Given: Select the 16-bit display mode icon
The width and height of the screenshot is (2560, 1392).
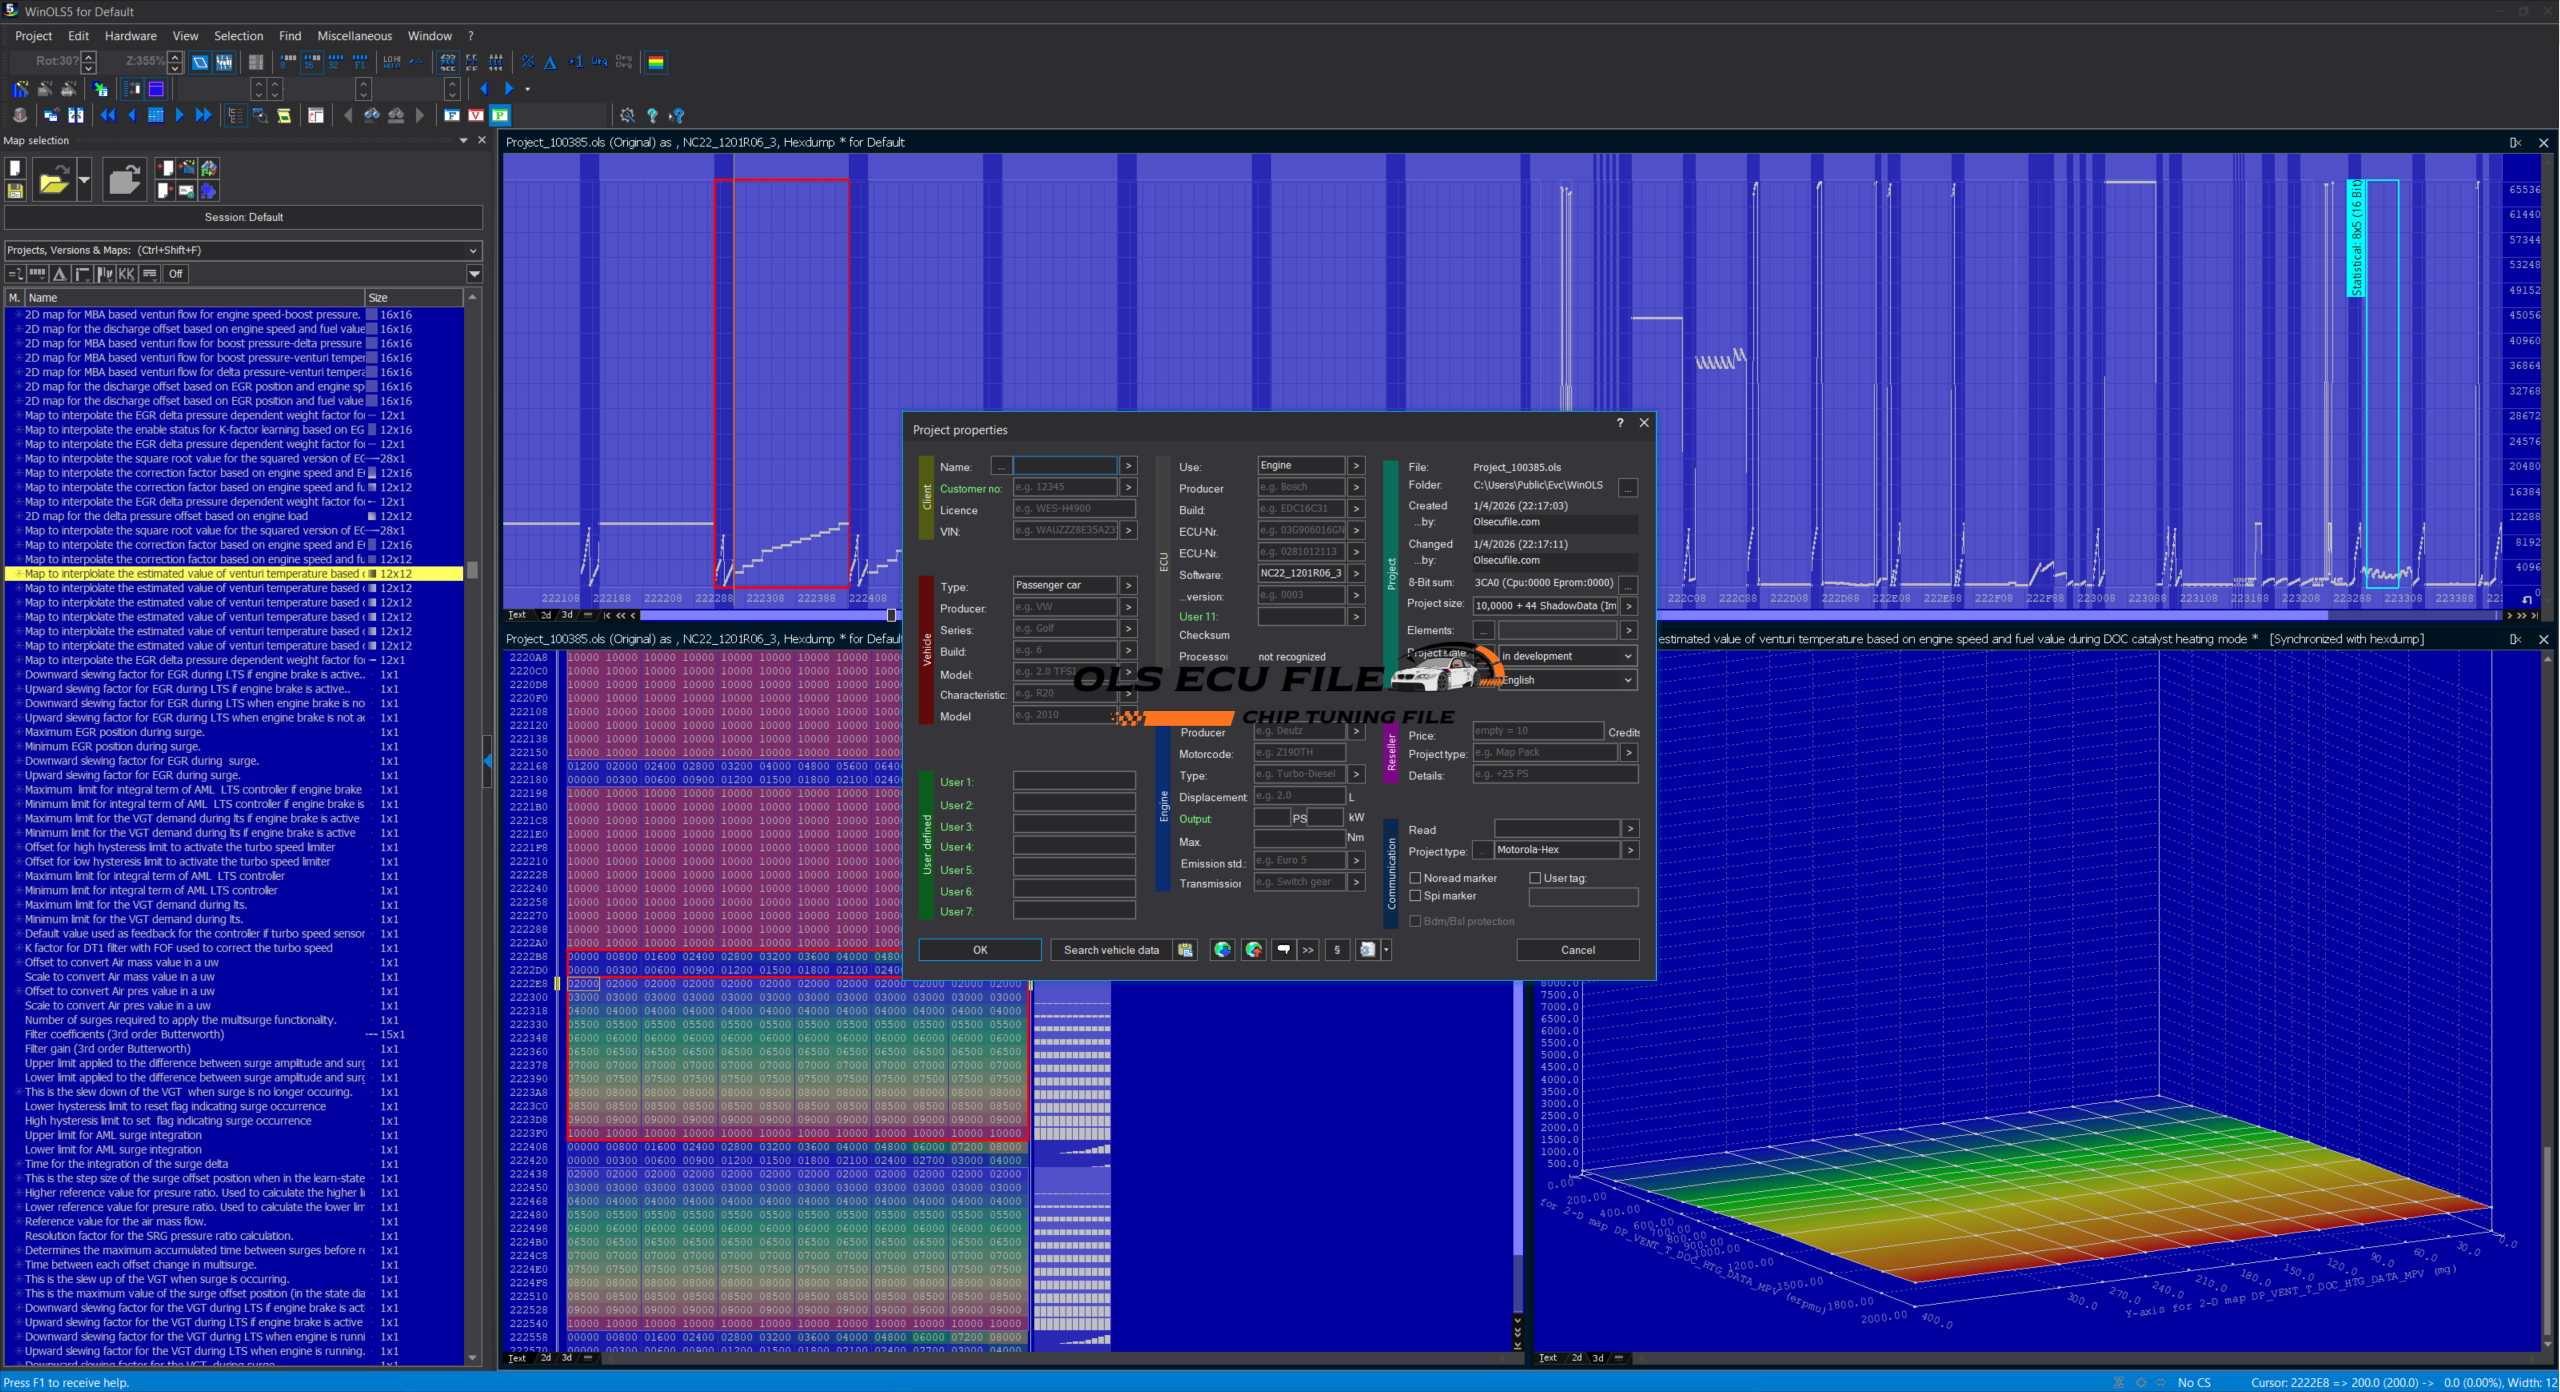Looking at the screenshot, I should click(312, 62).
